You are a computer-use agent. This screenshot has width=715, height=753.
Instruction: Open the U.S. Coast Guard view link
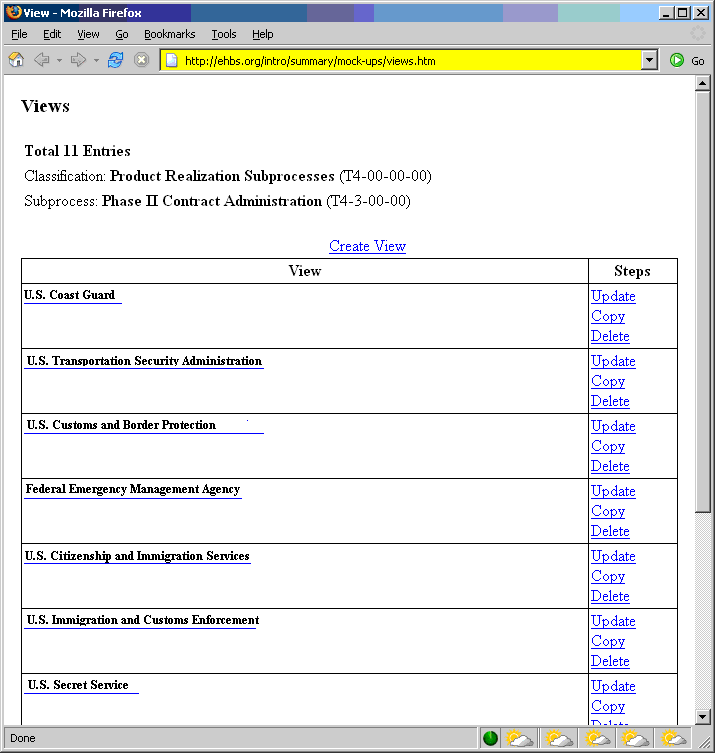pyautogui.click(x=70, y=295)
